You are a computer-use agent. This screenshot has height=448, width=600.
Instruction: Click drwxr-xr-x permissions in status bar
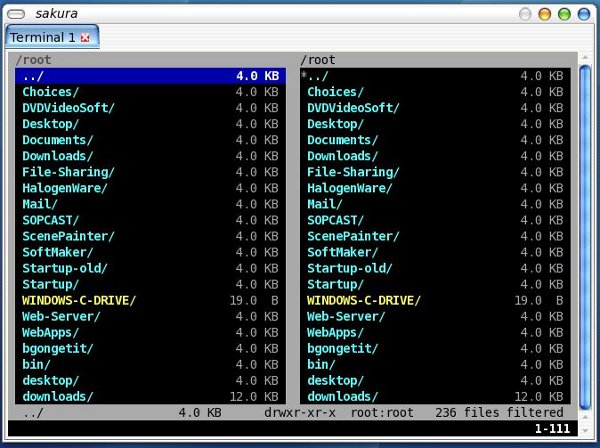pos(300,413)
